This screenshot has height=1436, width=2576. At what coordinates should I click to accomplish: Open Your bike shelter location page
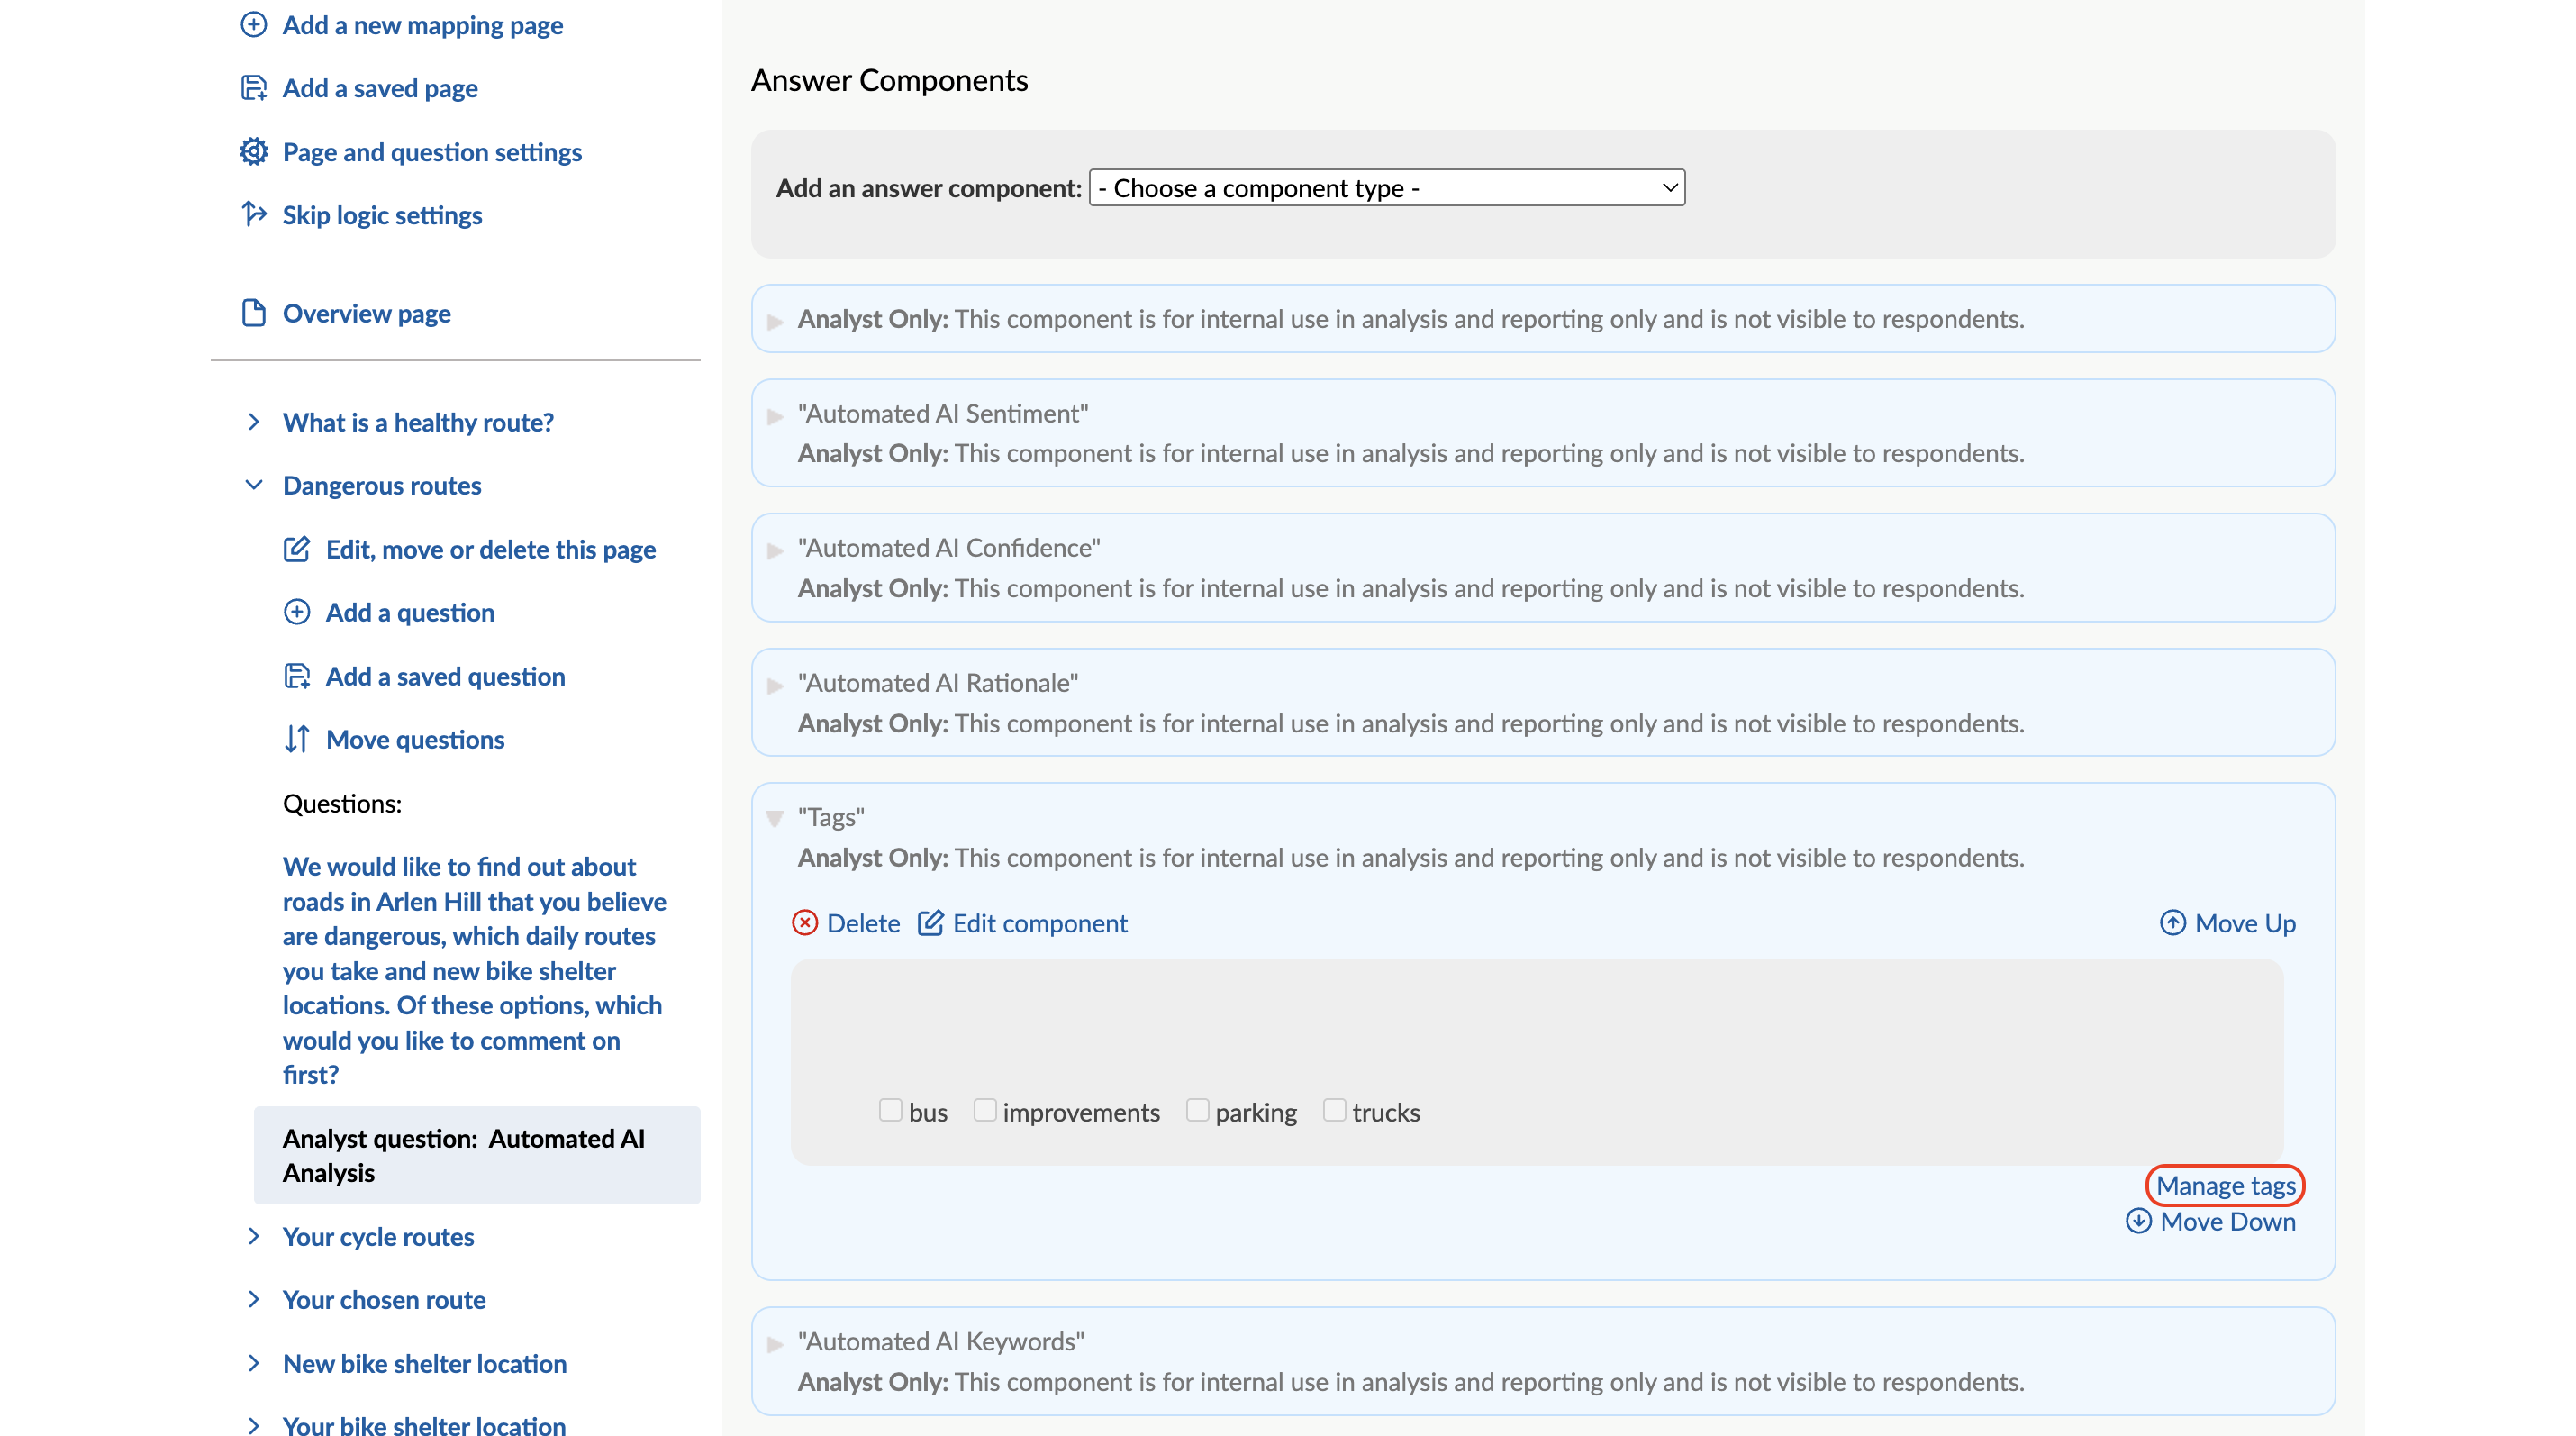[x=424, y=1425]
